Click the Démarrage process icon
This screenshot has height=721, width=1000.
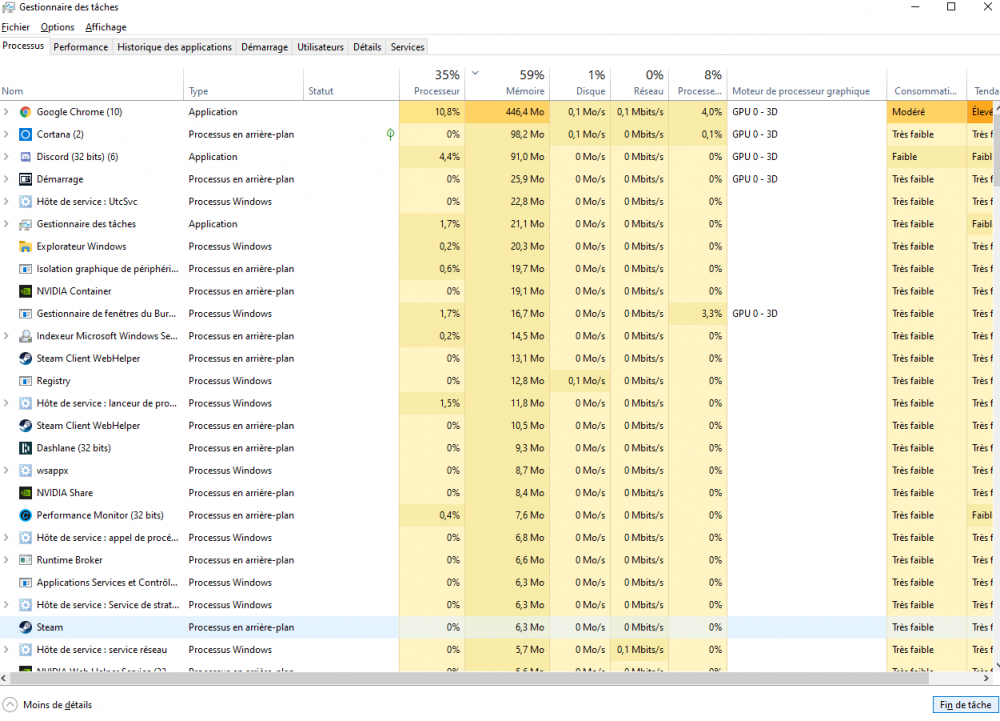point(26,179)
